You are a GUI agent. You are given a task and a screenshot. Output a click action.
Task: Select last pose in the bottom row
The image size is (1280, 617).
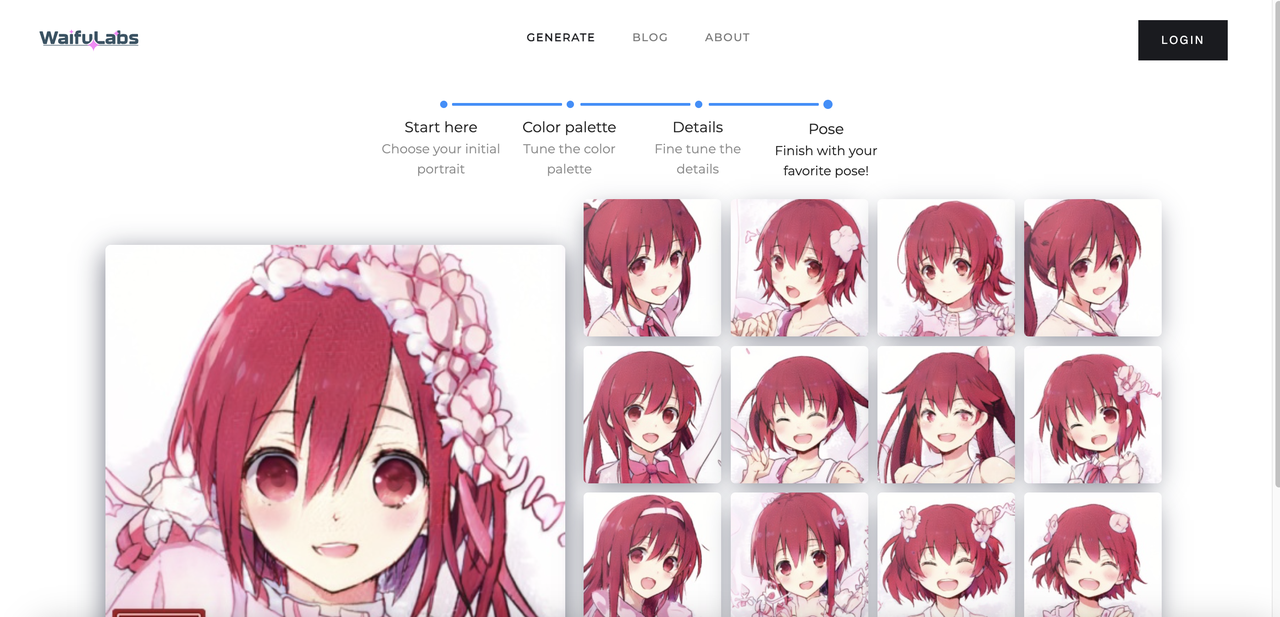pyautogui.click(x=1093, y=555)
